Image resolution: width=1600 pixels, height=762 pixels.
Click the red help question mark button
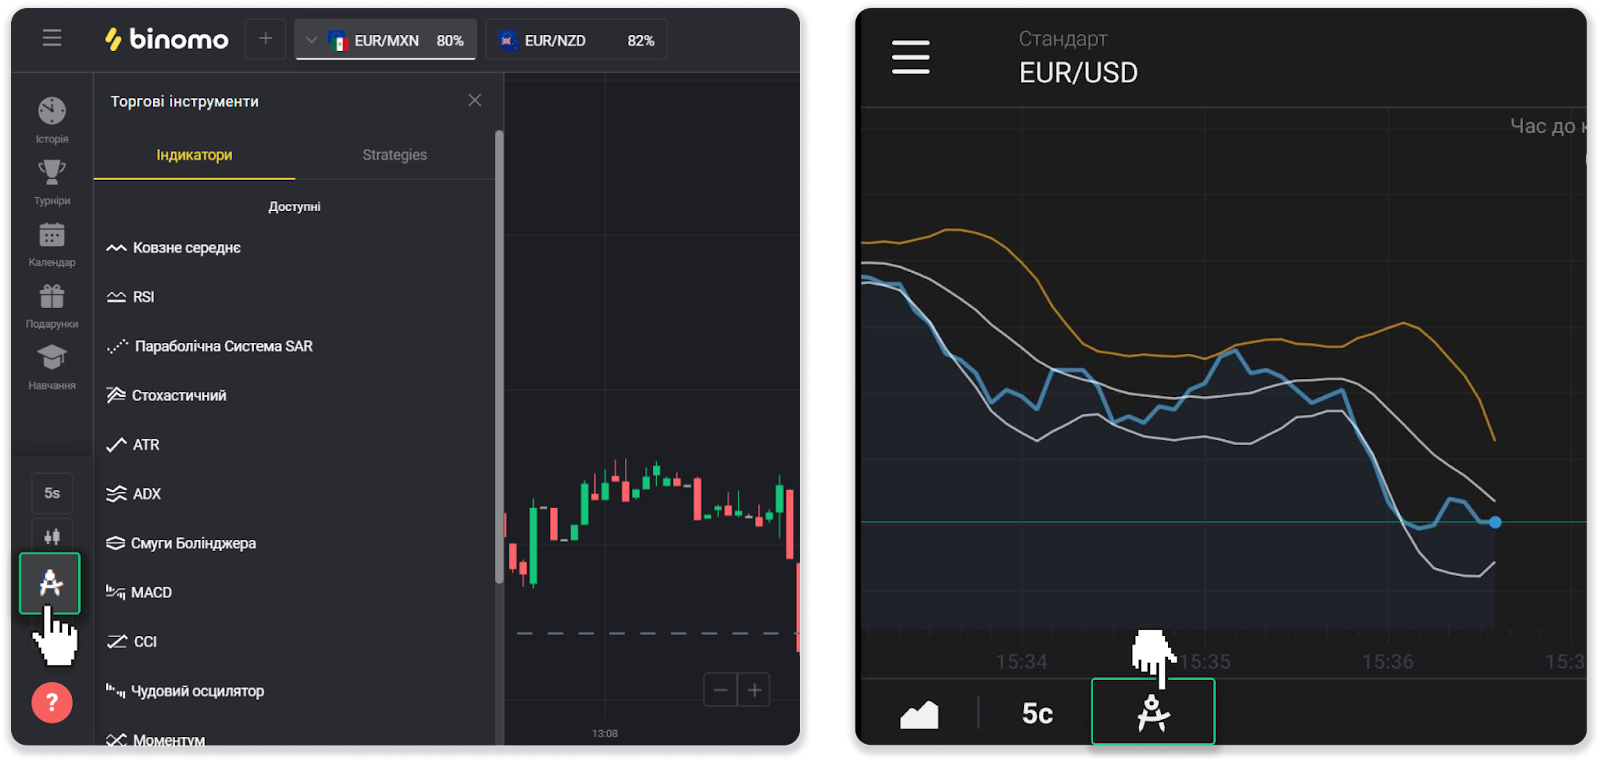click(x=52, y=702)
